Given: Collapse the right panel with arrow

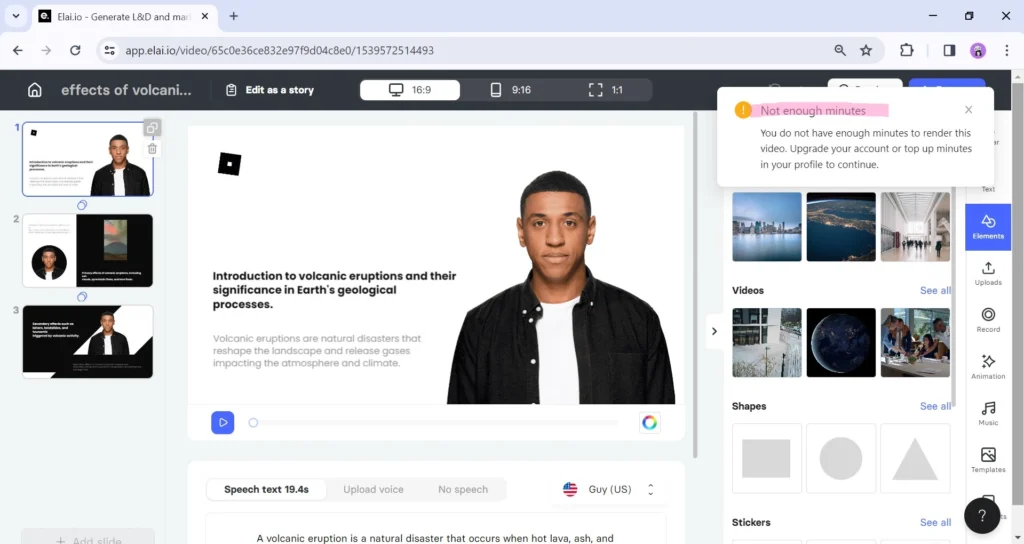Looking at the screenshot, I should [714, 331].
